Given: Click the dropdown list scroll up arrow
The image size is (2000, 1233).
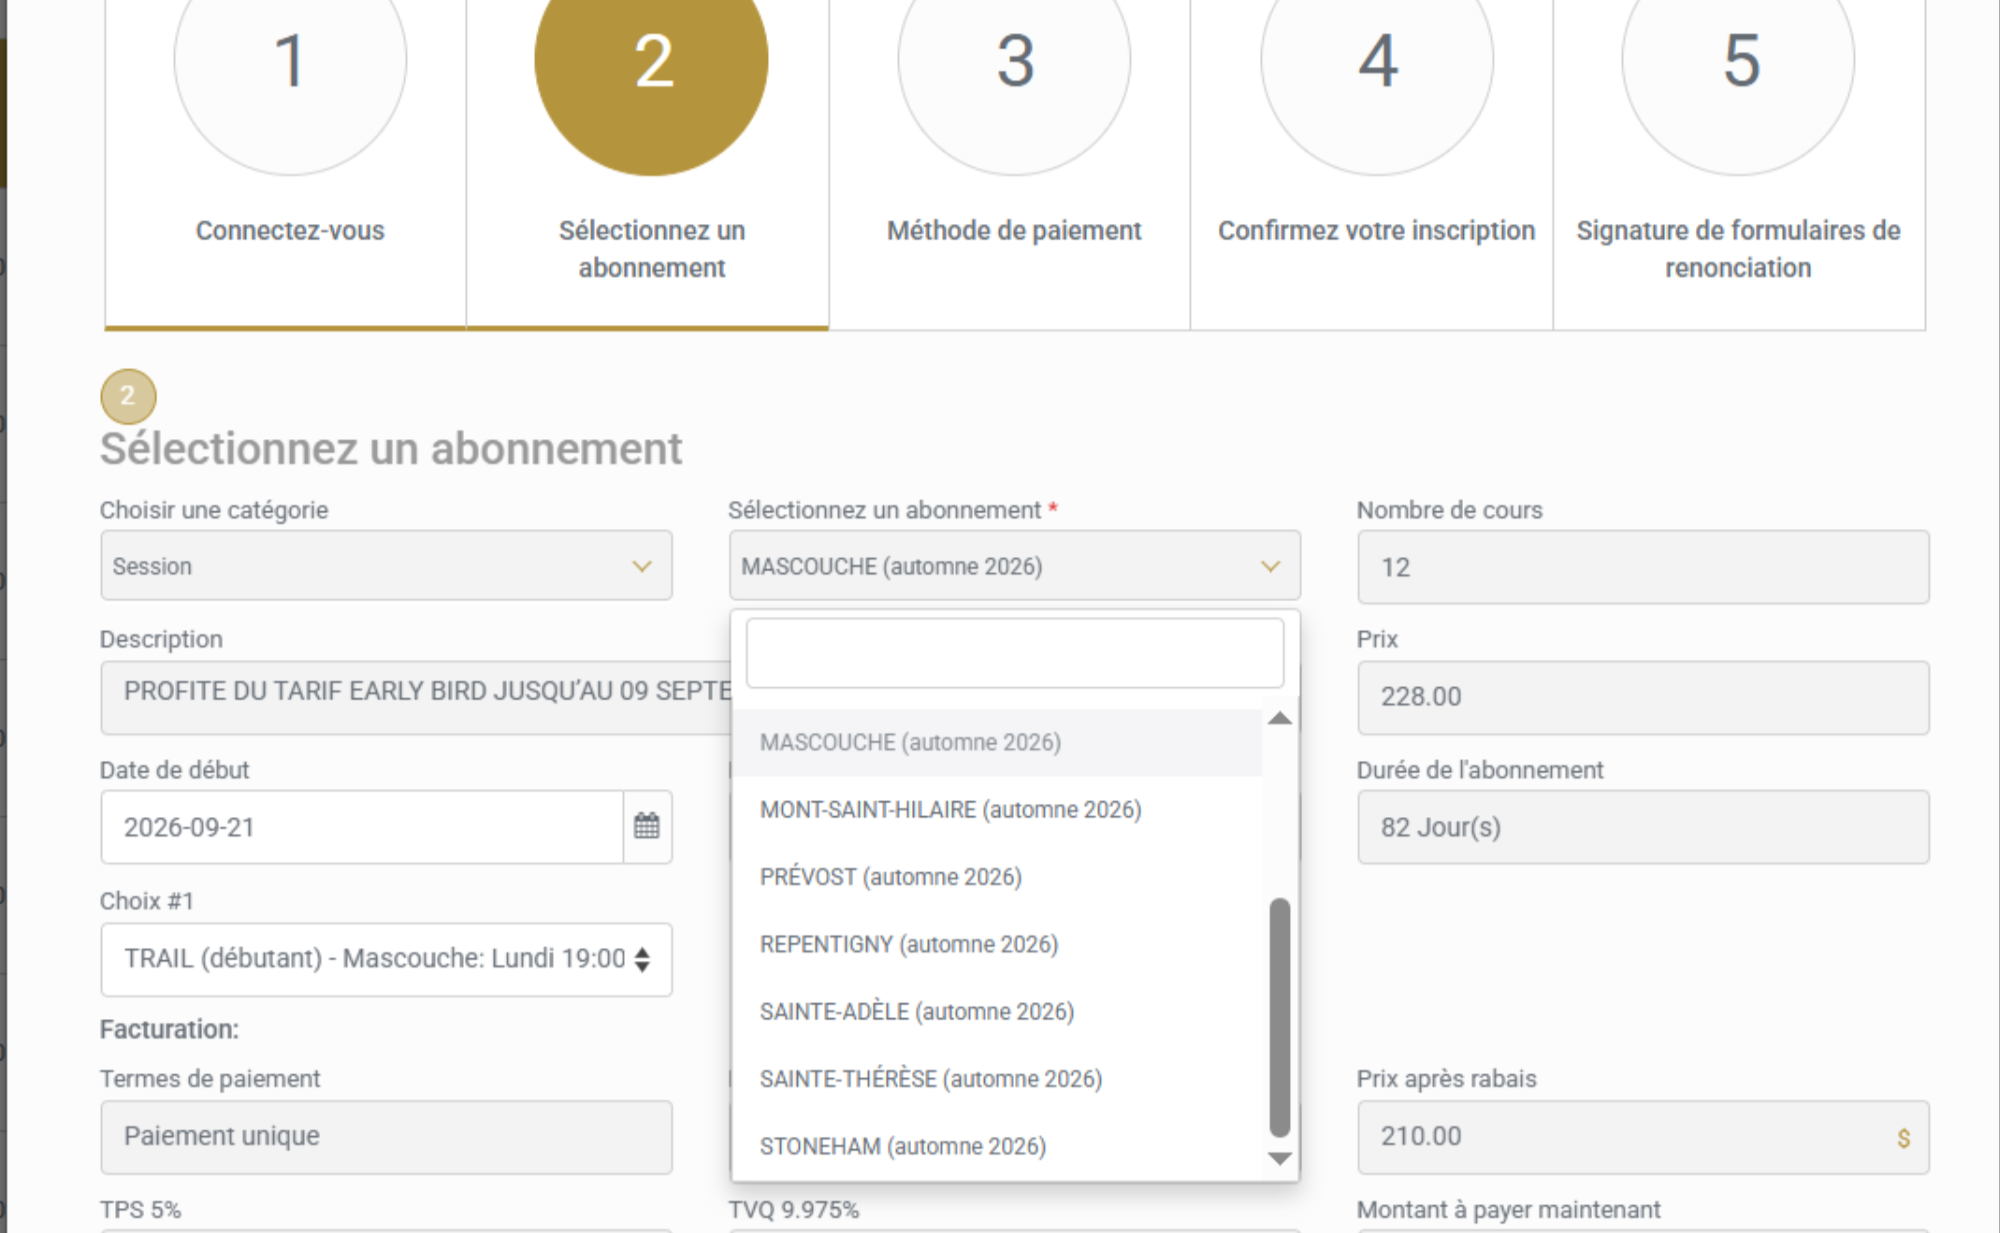Looking at the screenshot, I should [1280, 719].
